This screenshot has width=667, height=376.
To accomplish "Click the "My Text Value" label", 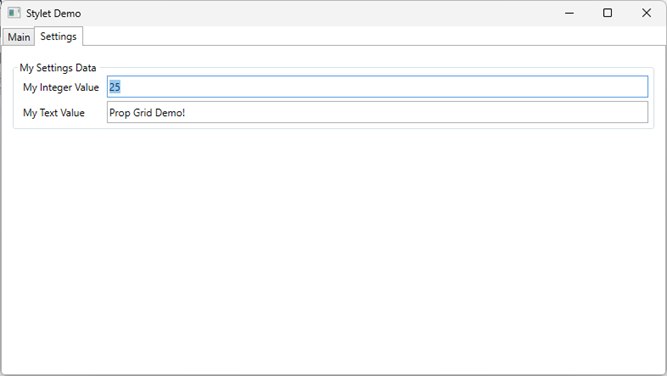I will point(54,113).
